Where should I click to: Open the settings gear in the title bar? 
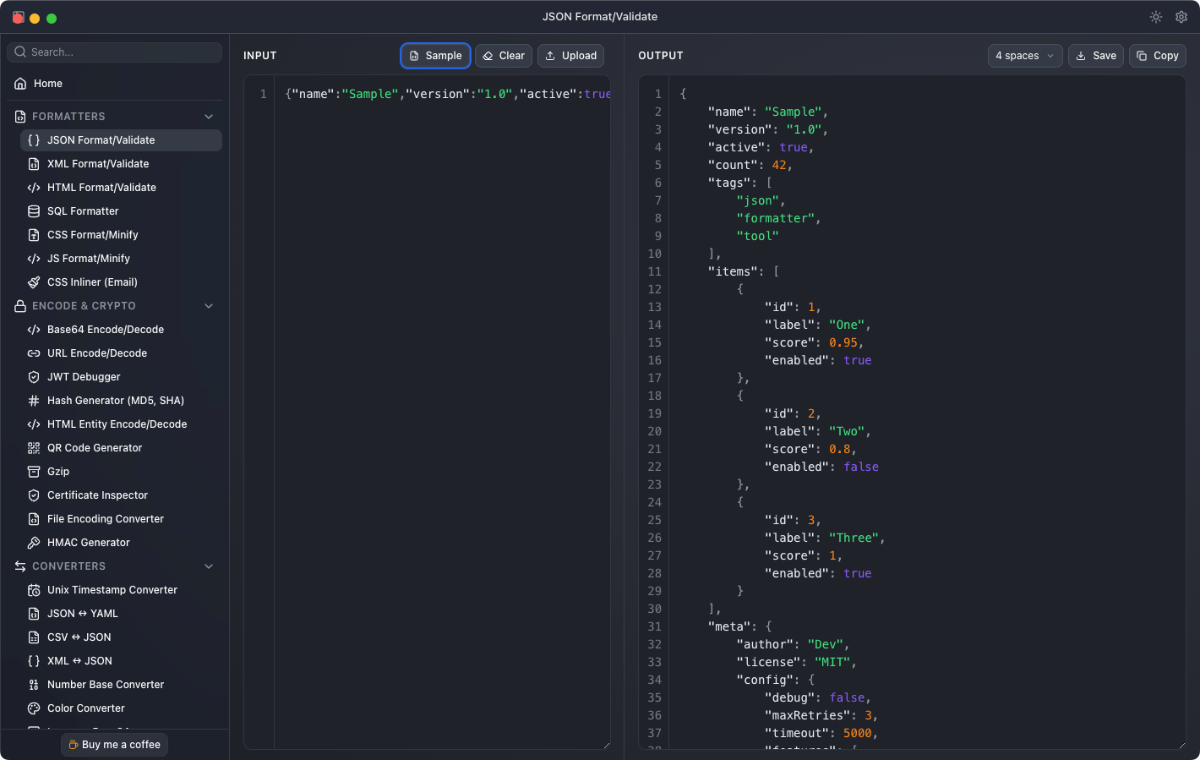tap(1181, 17)
